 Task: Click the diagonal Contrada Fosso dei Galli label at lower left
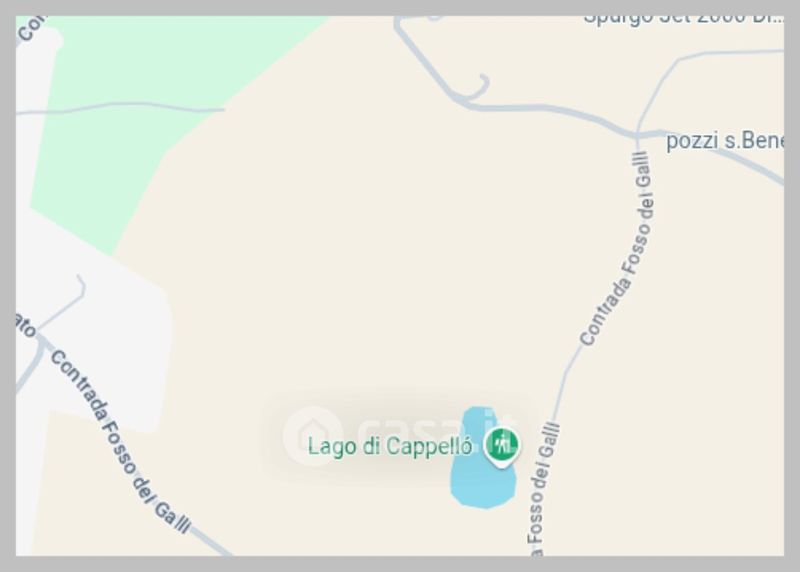coord(120,442)
